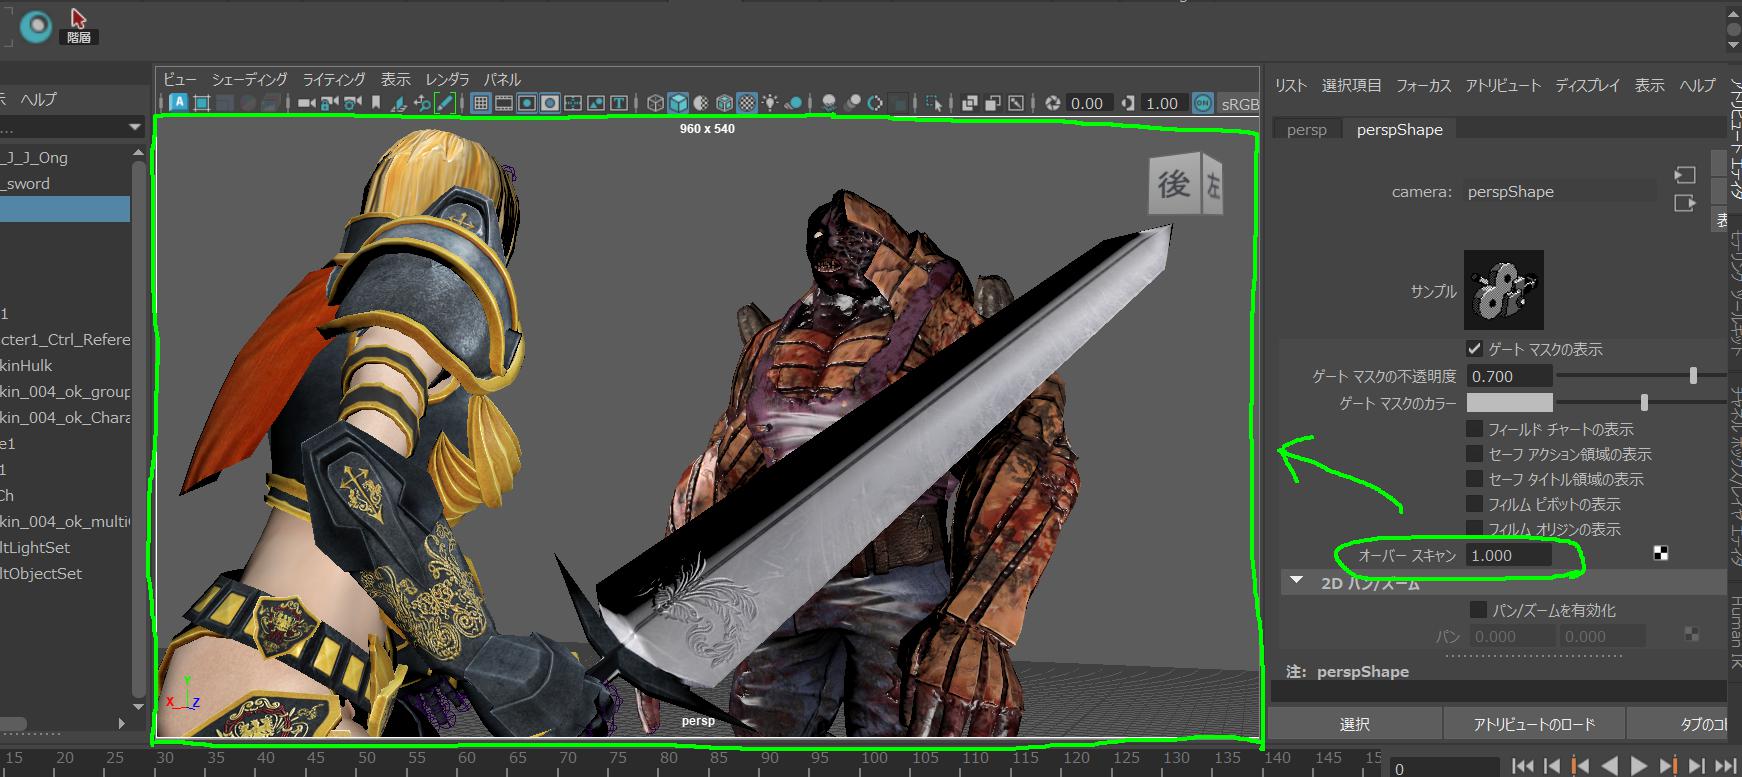
Task: Toggle the film gate icon
Action: click(503, 103)
